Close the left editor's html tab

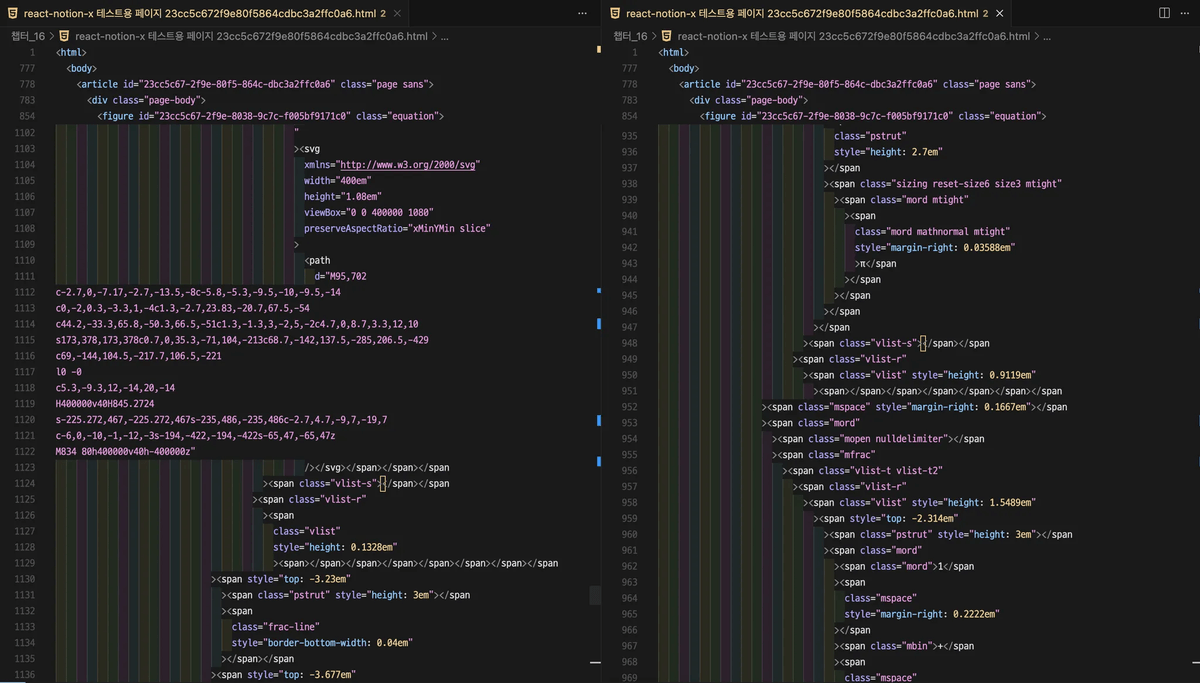396,13
